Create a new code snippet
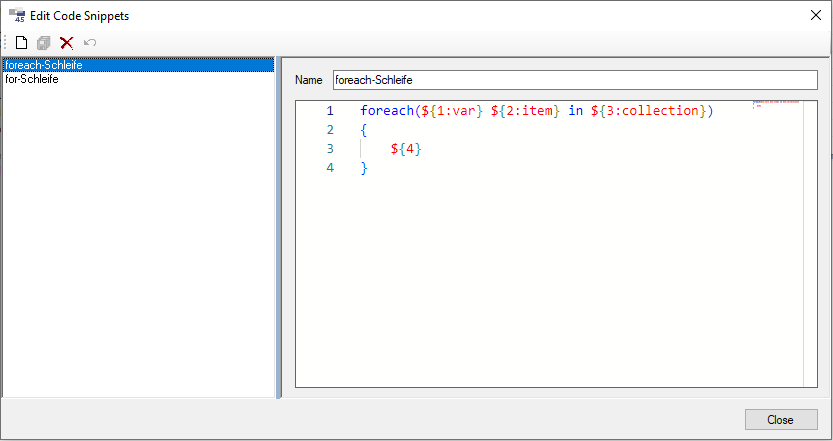Image resolution: width=833 pixels, height=441 pixels. [x=21, y=43]
